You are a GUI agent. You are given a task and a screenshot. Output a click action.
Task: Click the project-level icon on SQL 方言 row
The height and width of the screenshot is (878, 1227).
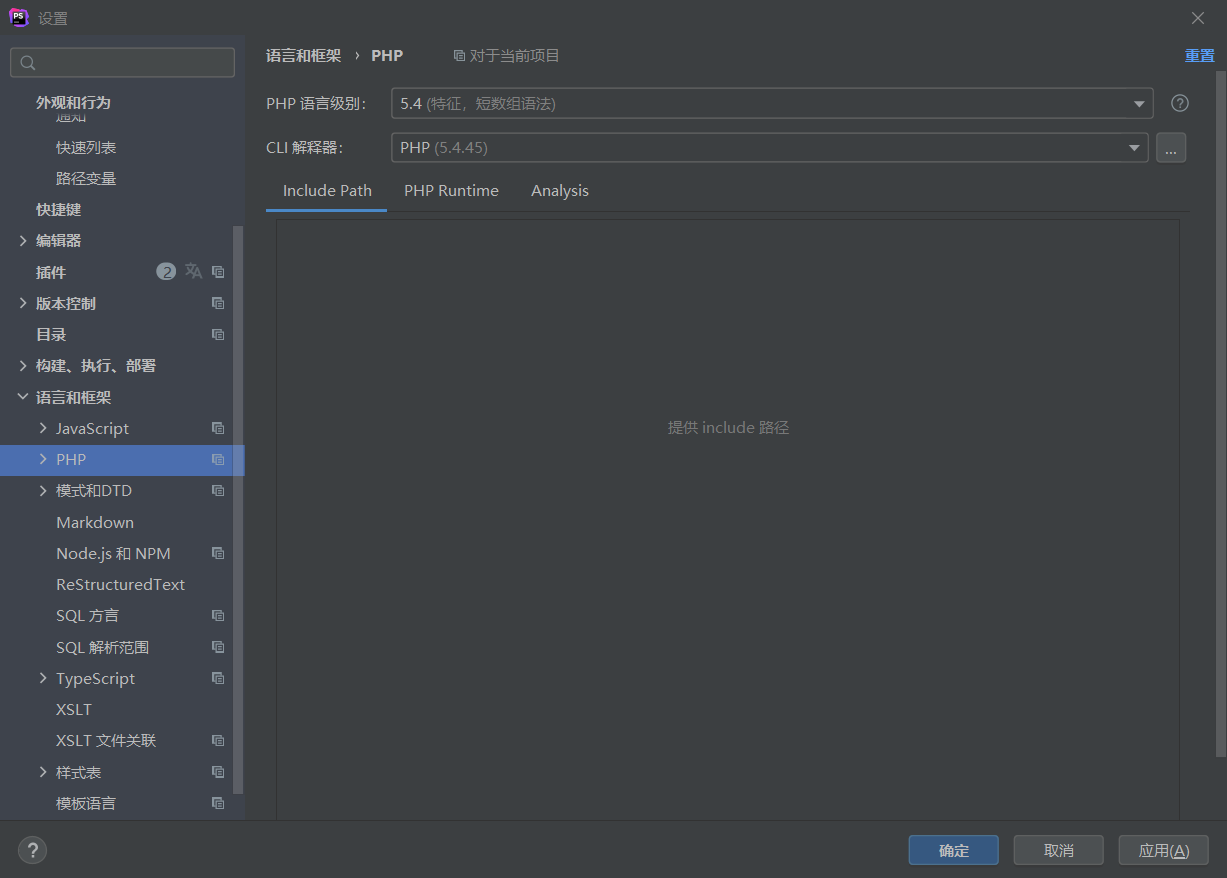tap(218, 616)
